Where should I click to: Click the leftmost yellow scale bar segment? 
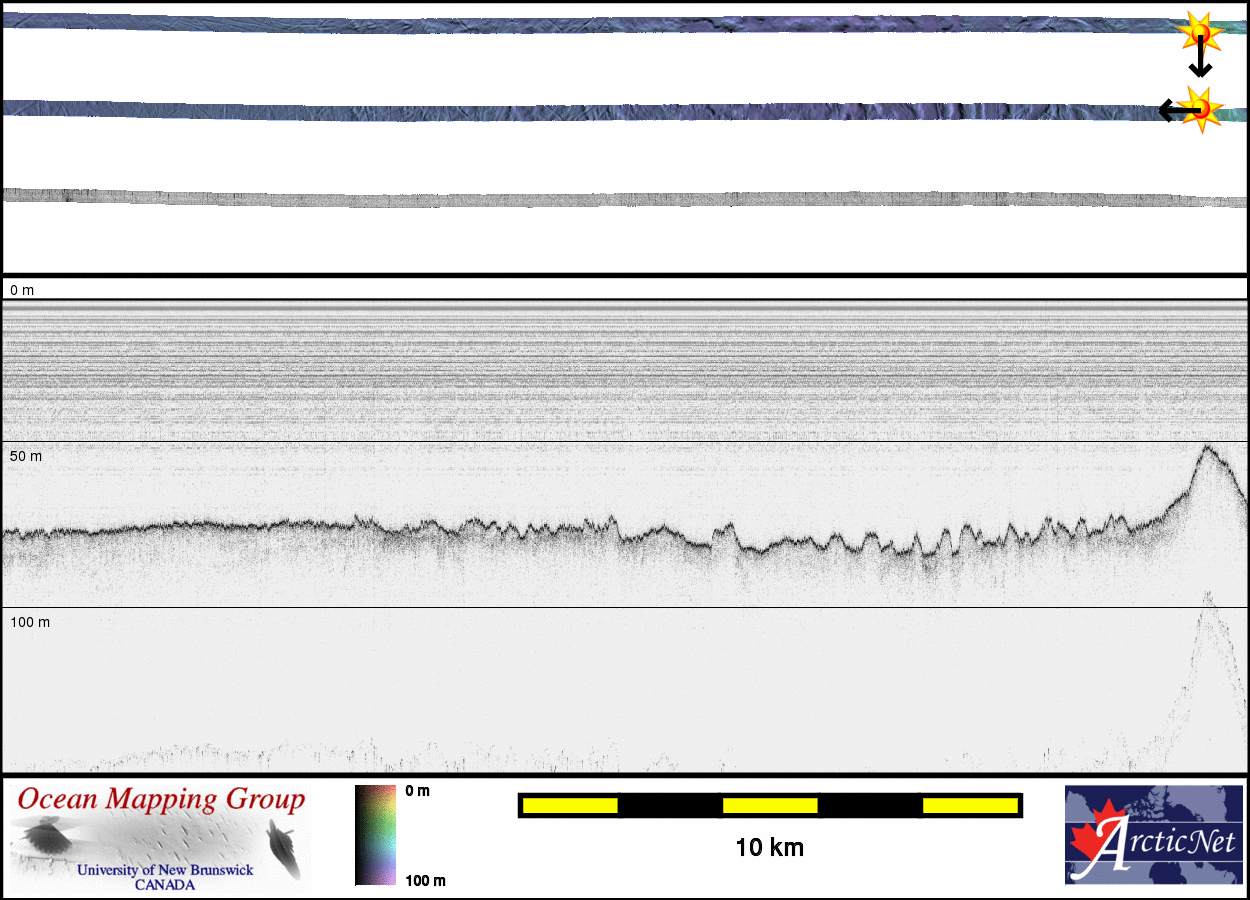pos(570,805)
